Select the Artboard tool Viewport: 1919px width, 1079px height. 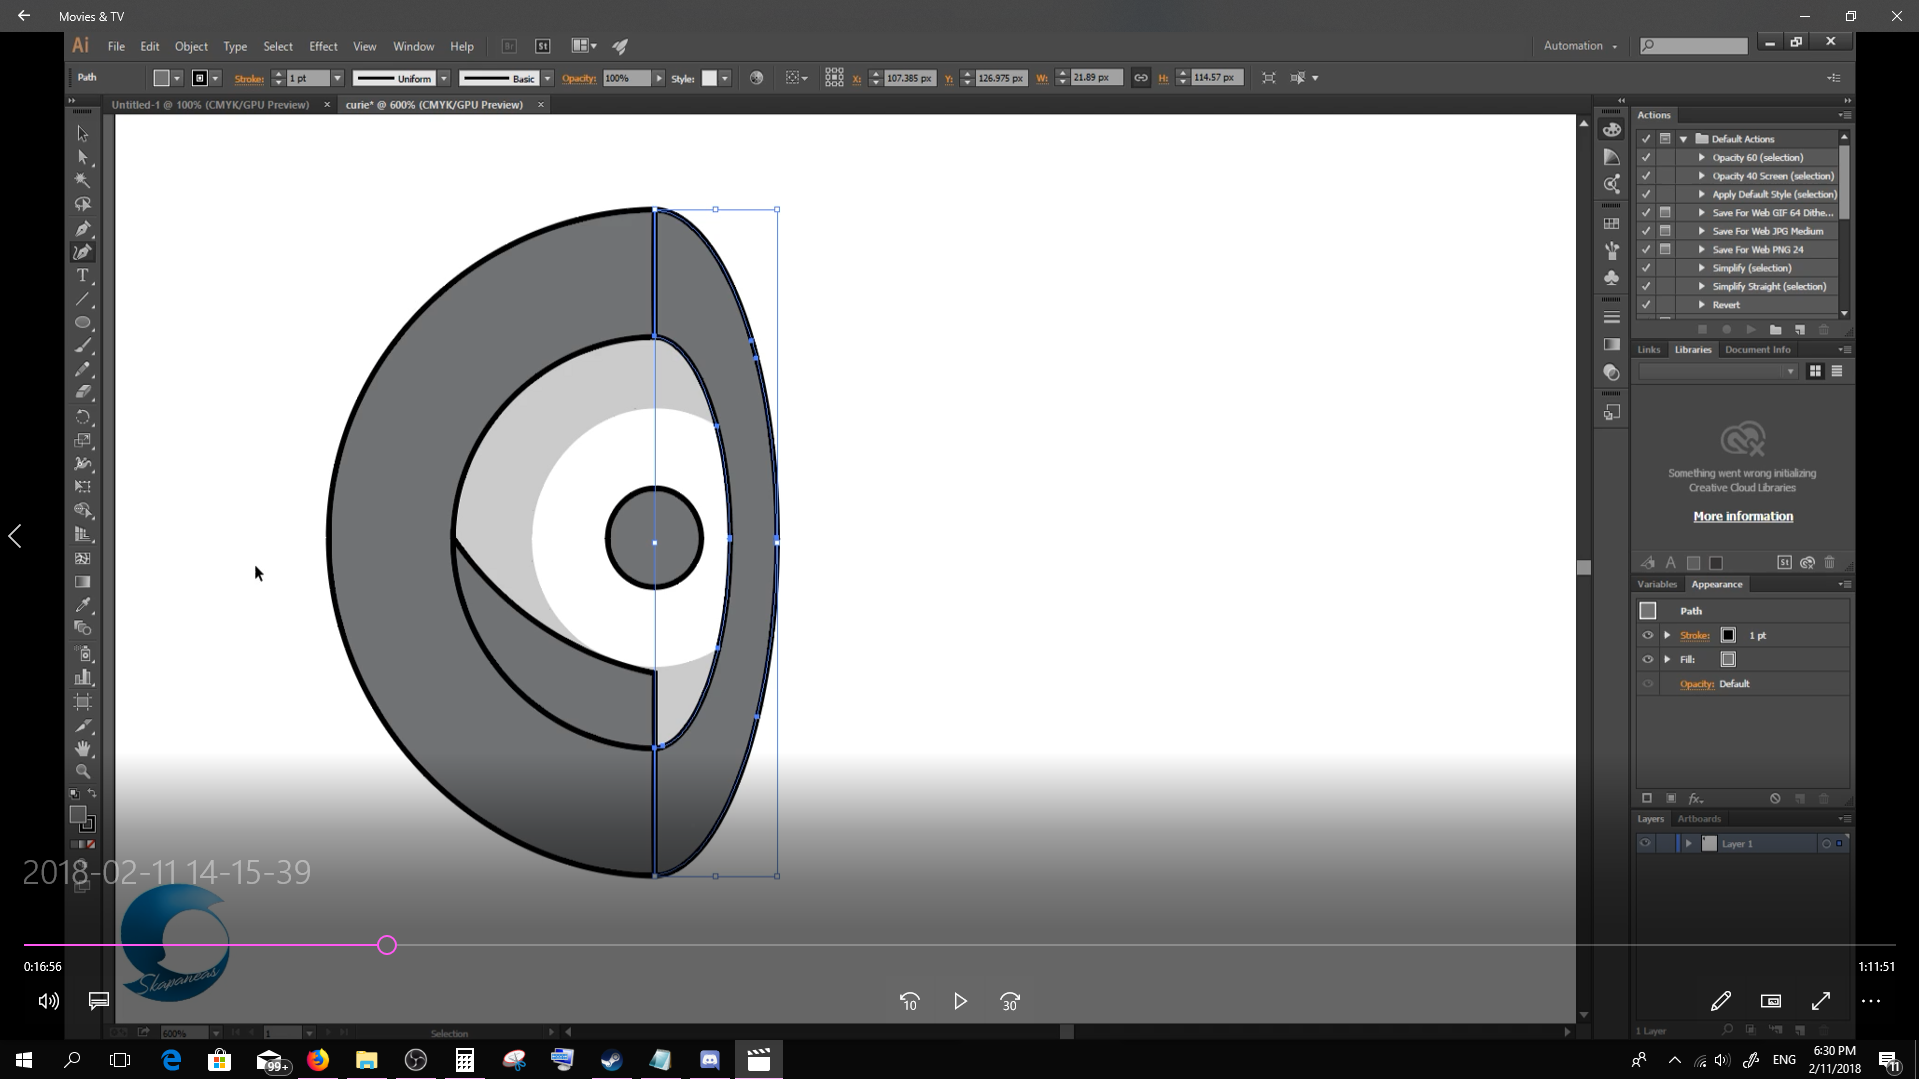83,702
